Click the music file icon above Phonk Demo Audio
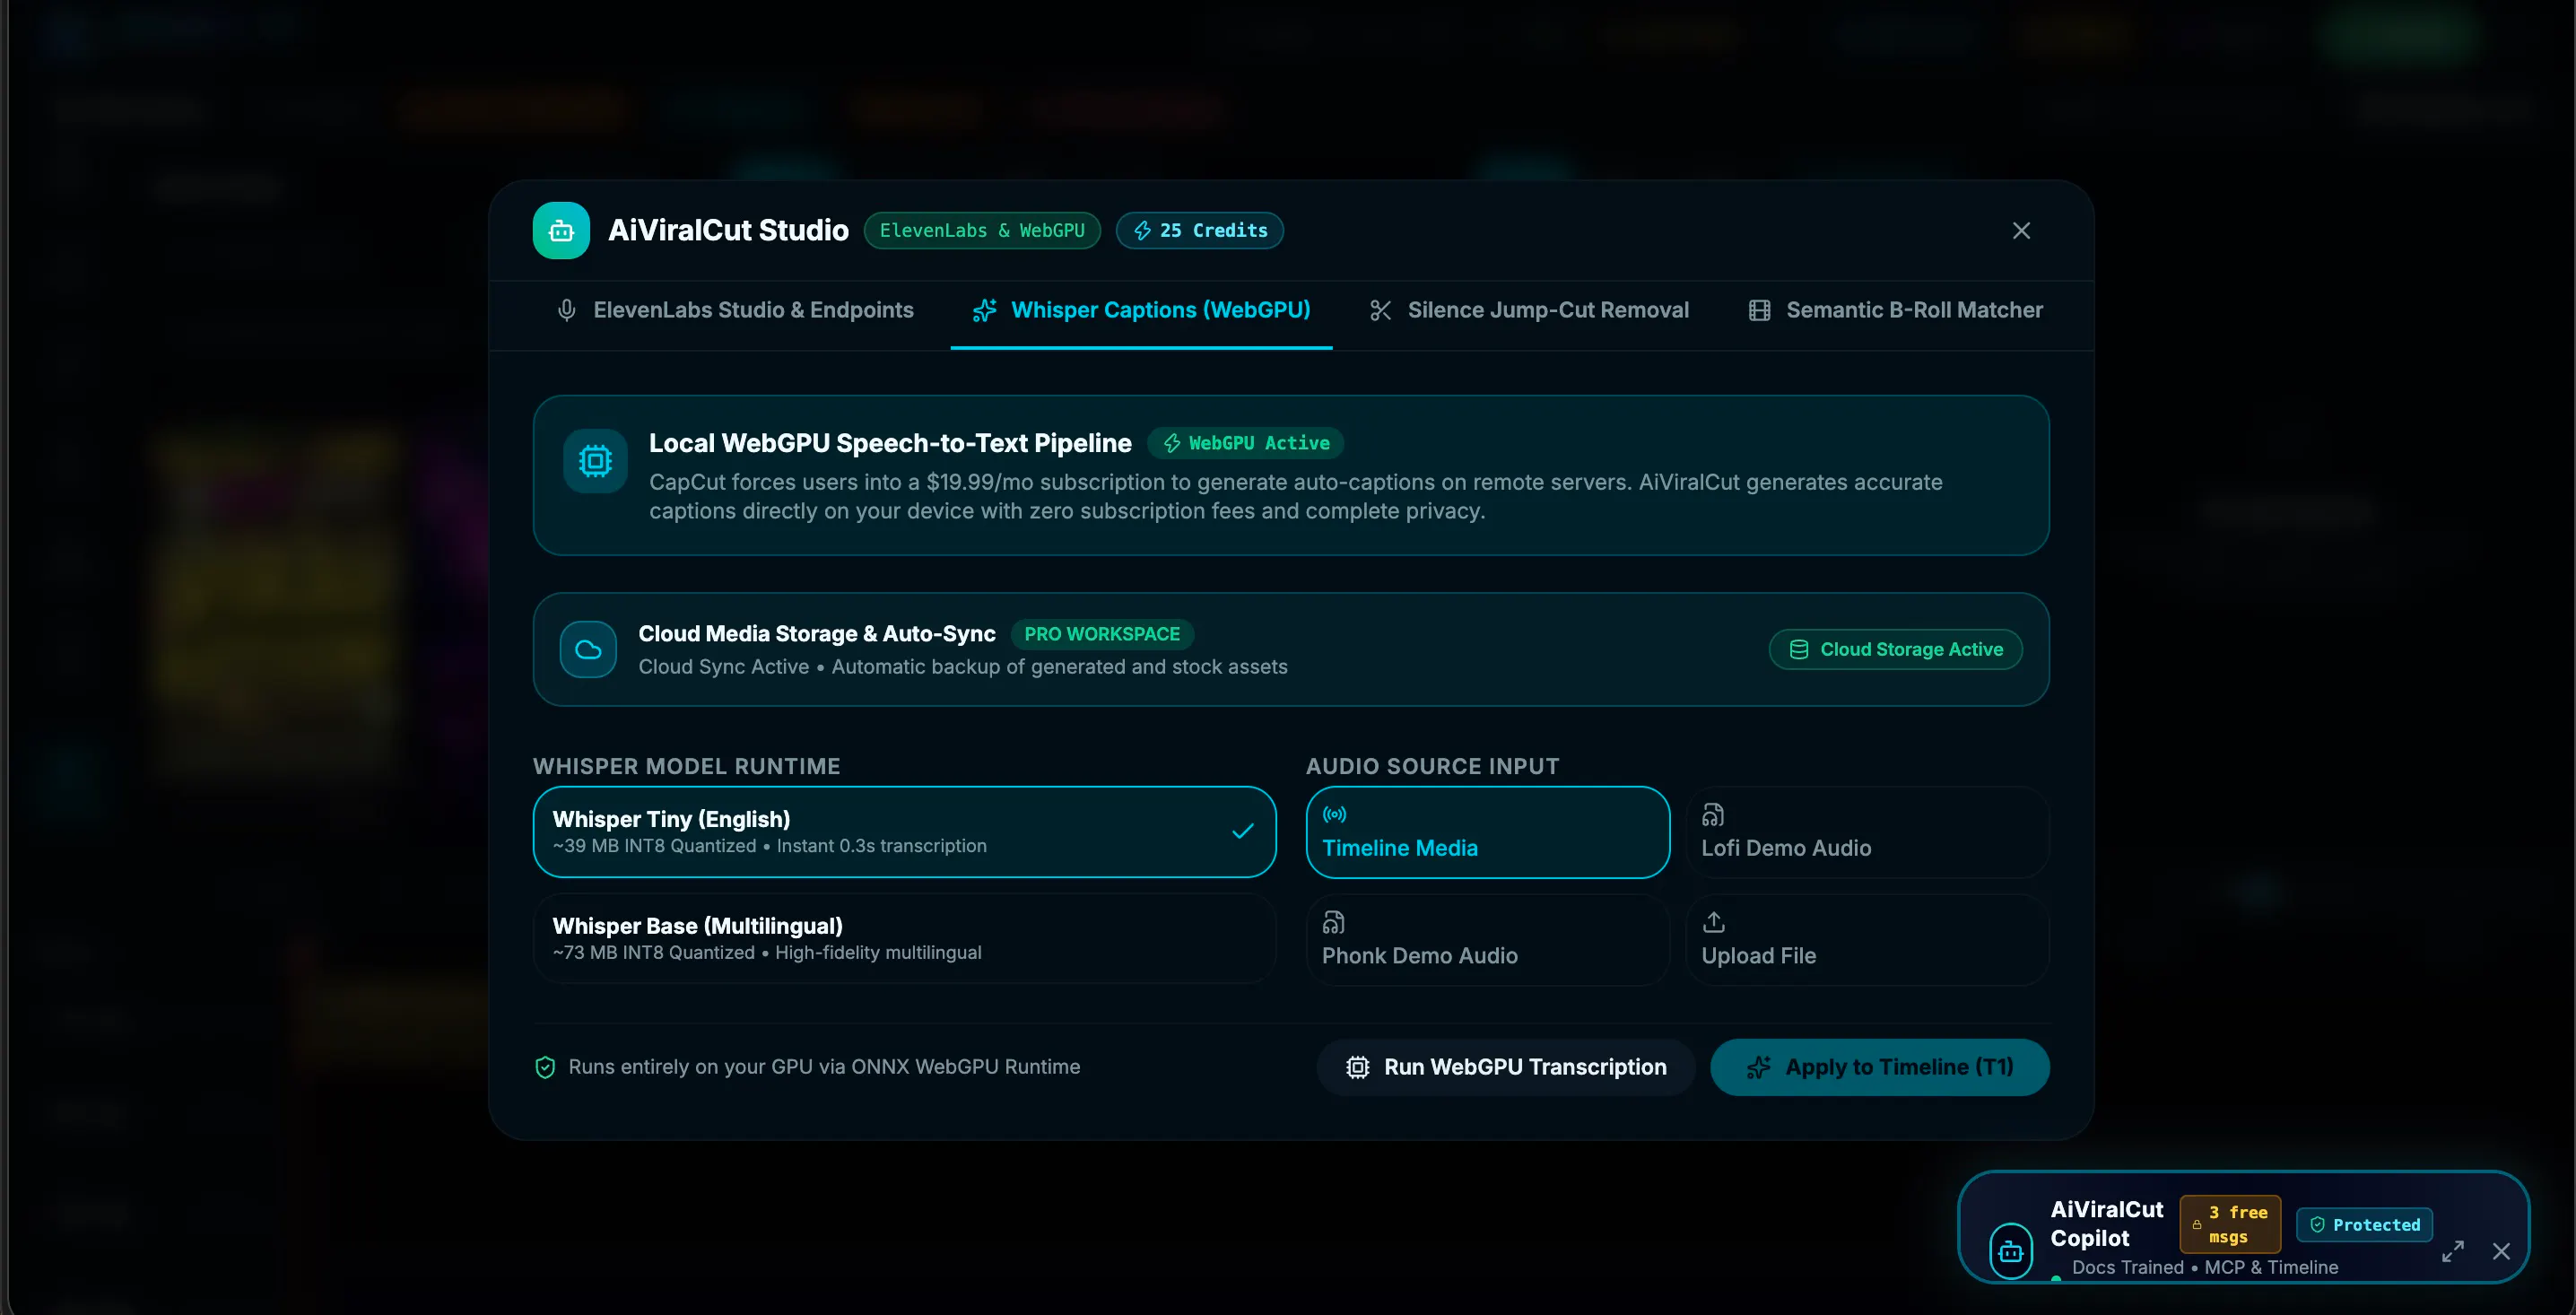This screenshot has height=1315, width=2576. click(1333, 922)
